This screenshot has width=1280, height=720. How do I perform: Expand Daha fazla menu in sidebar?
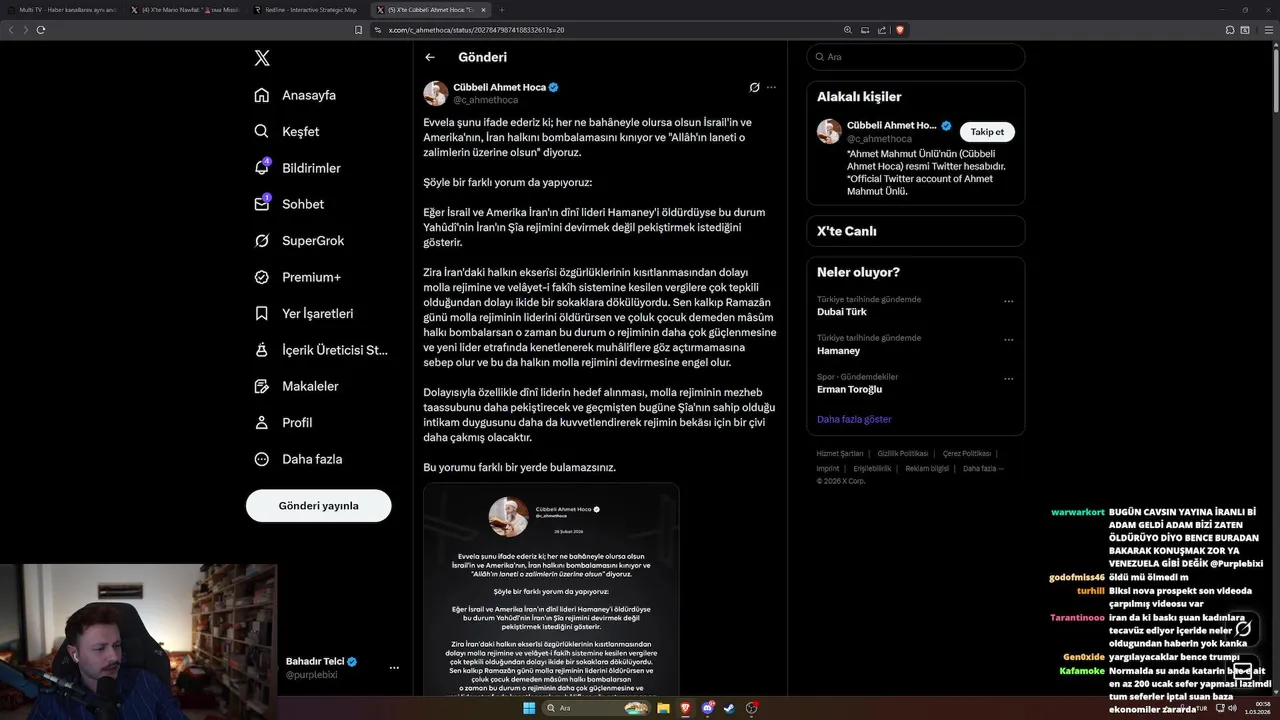pyautogui.click(x=298, y=459)
